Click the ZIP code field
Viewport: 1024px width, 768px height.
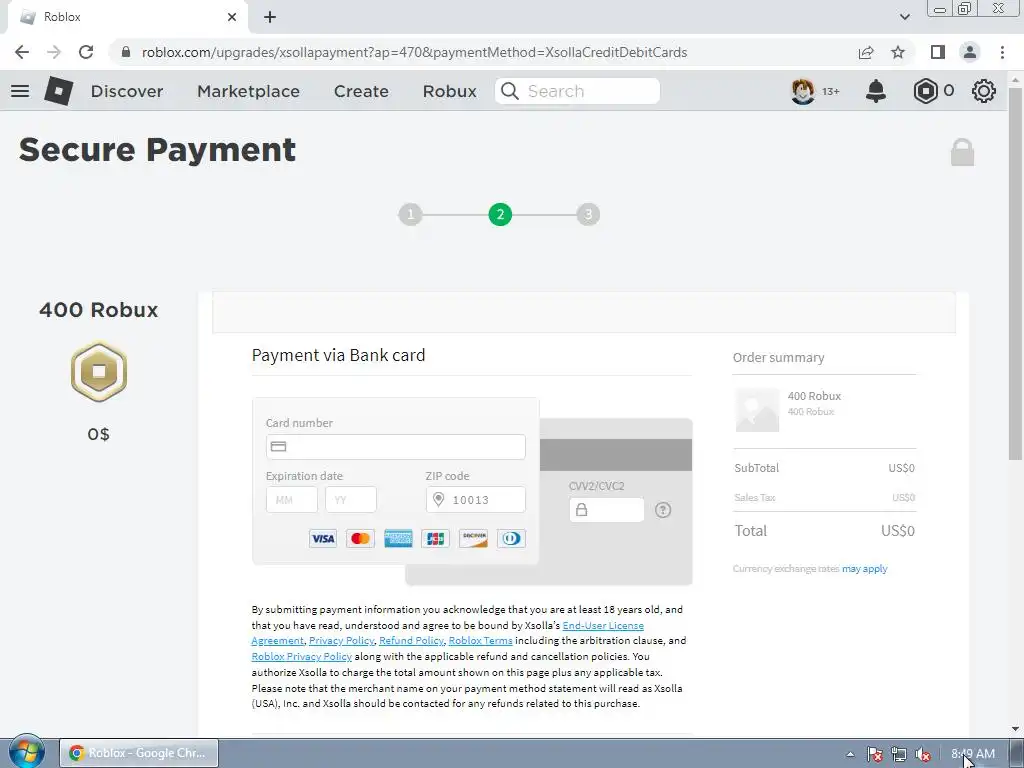475,500
